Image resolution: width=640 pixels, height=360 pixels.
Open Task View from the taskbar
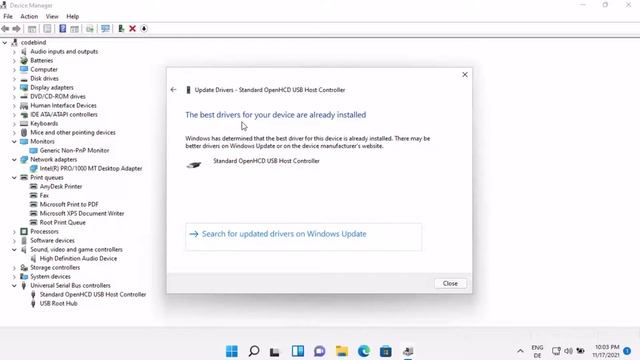(x=275, y=351)
